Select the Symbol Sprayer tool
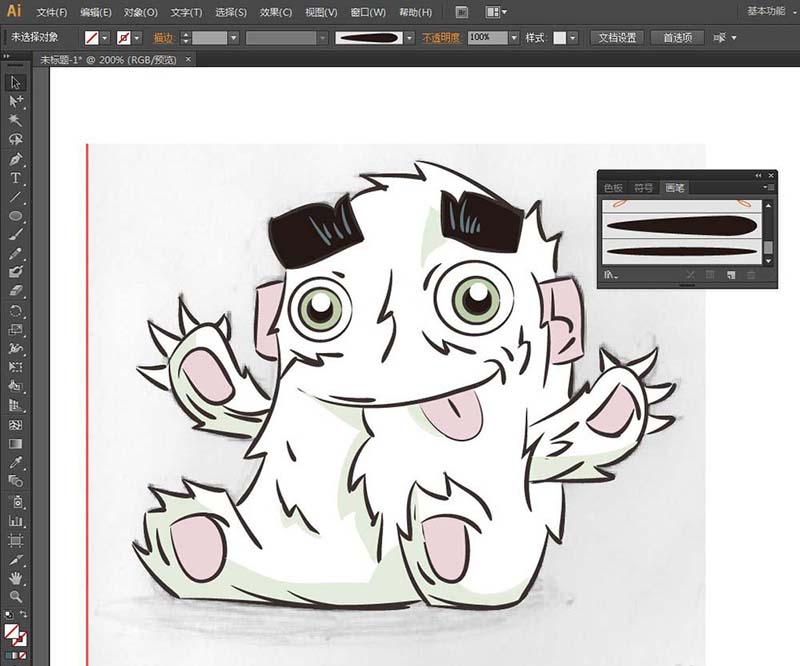 15,502
